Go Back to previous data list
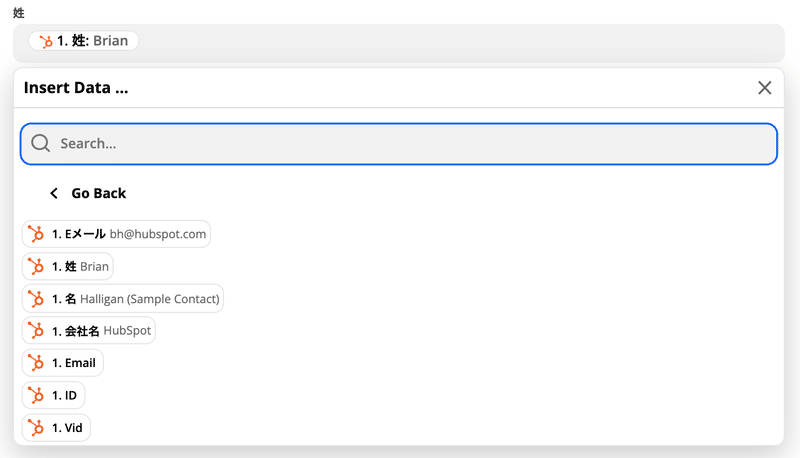The image size is (800, 458). (x=88, y=193)
